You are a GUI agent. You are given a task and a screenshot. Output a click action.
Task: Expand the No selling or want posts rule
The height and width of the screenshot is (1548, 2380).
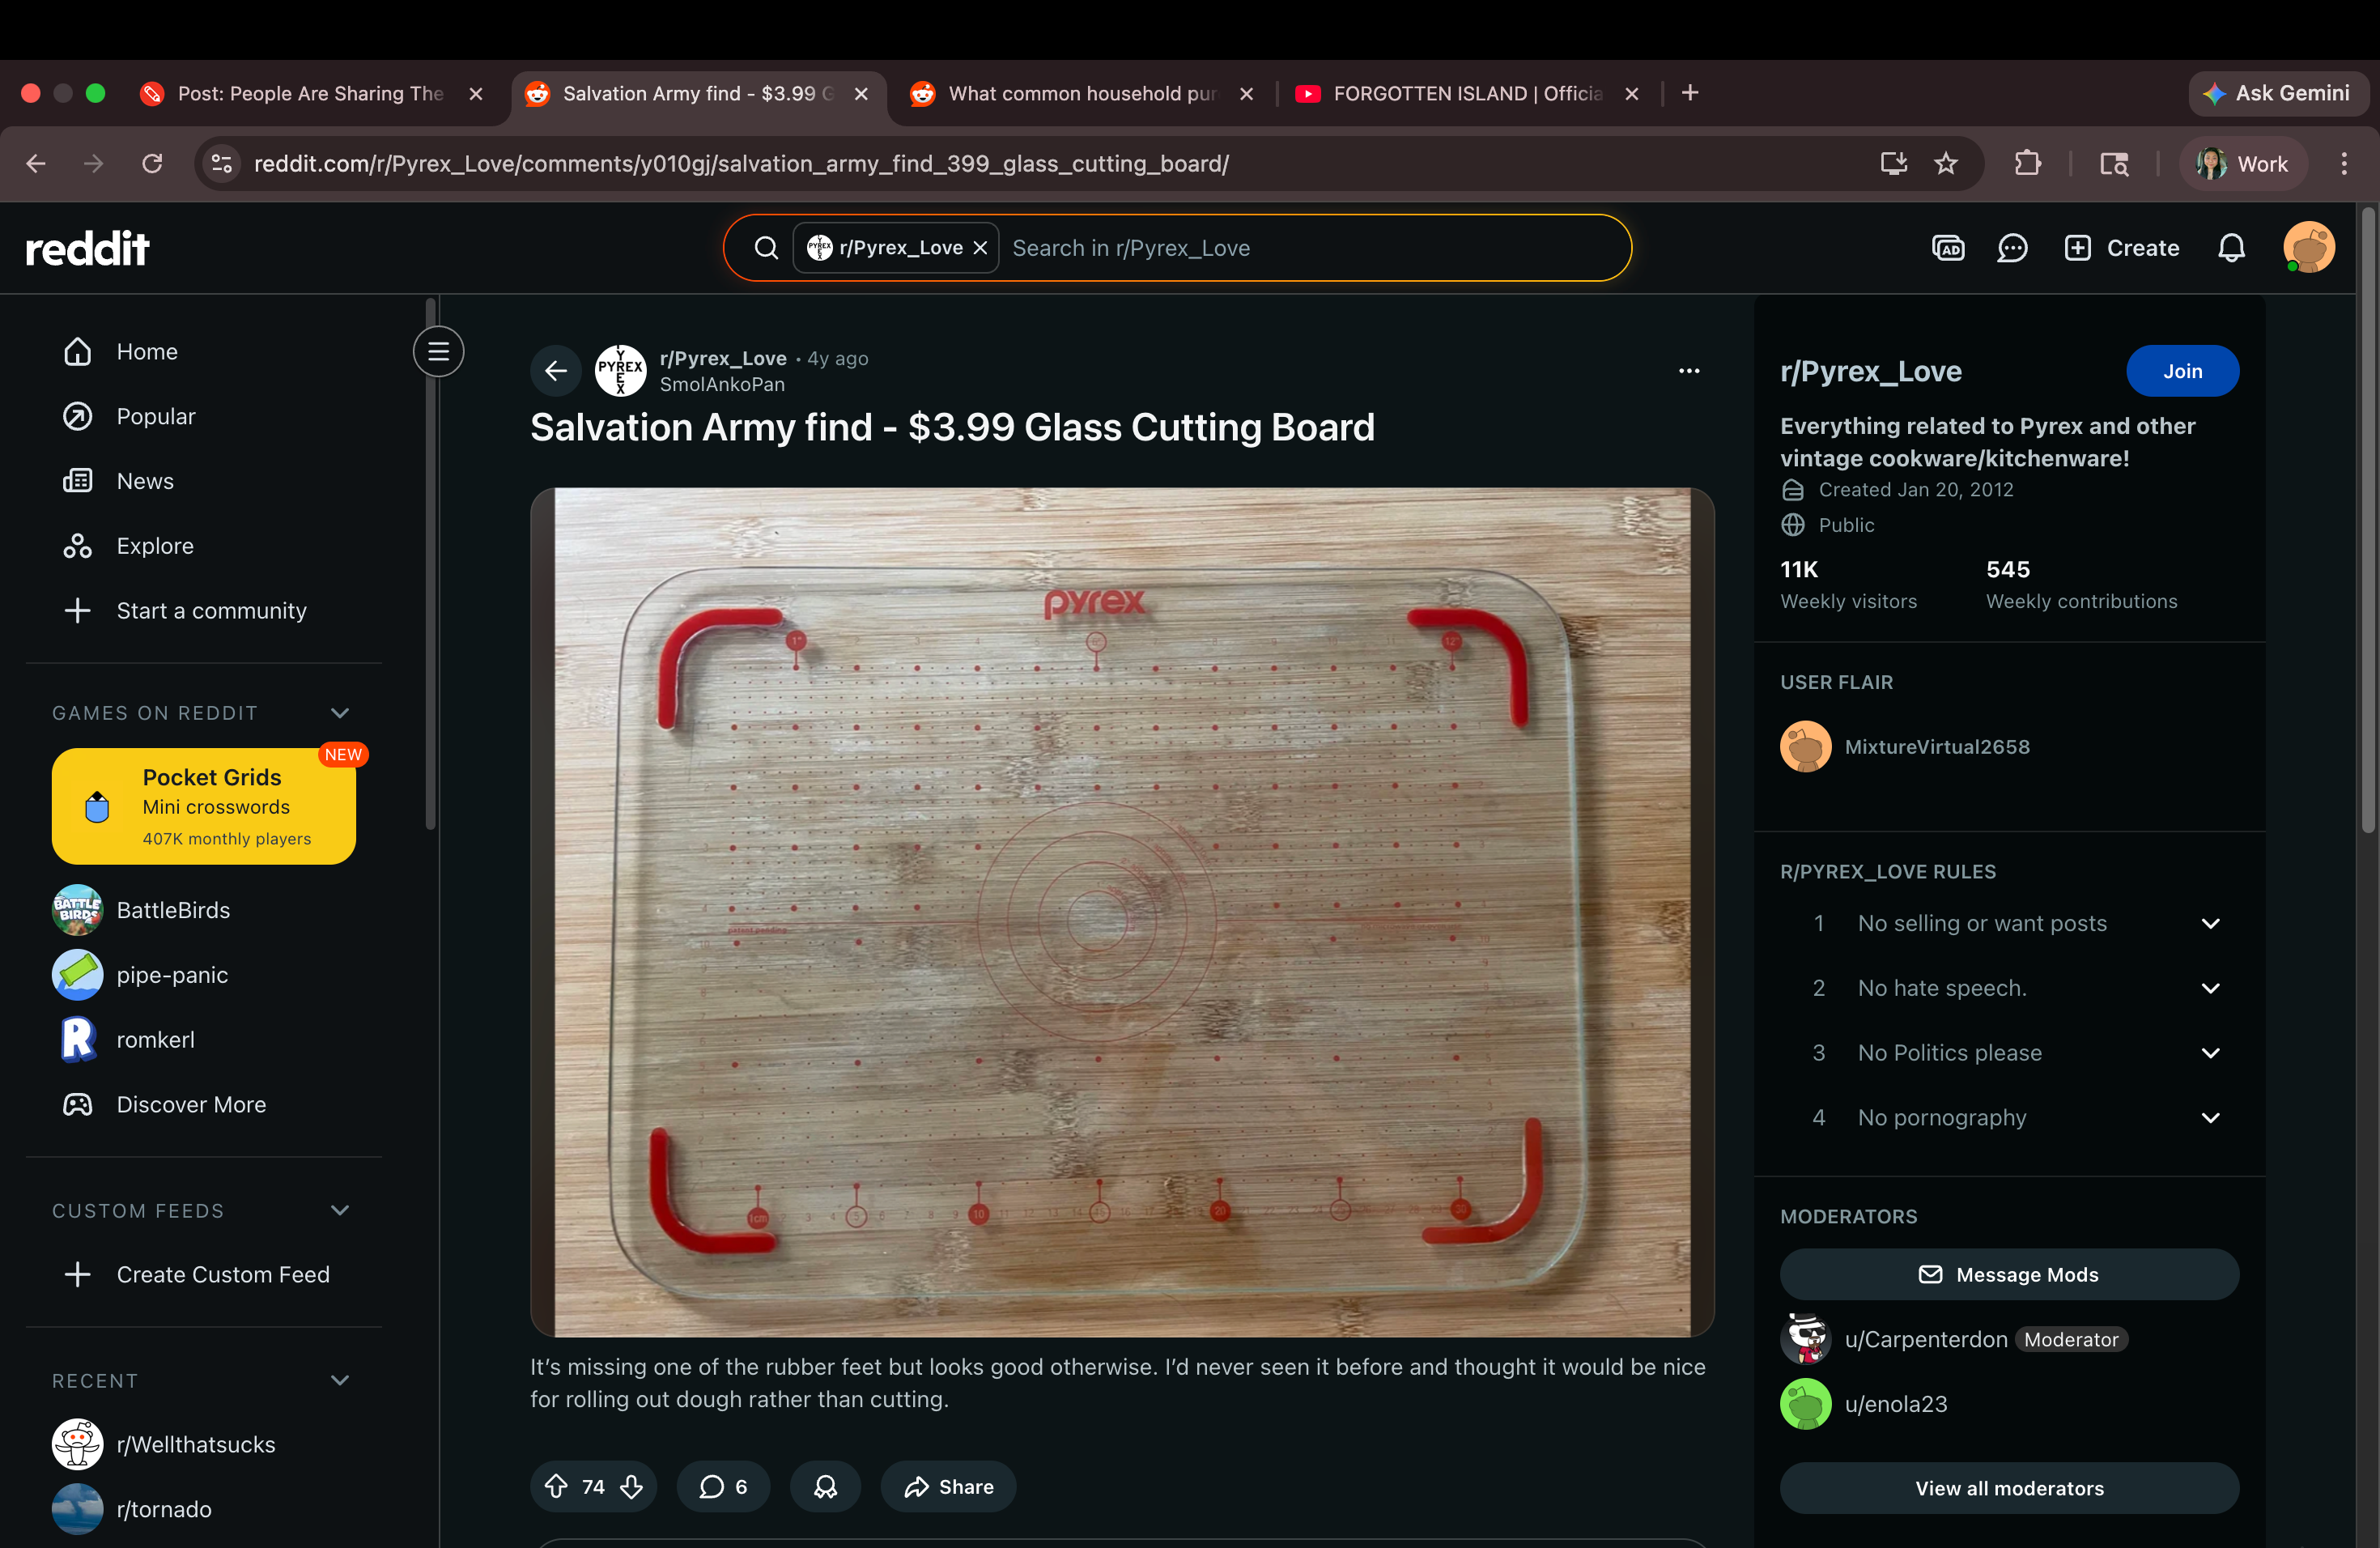pos(2210,923)
